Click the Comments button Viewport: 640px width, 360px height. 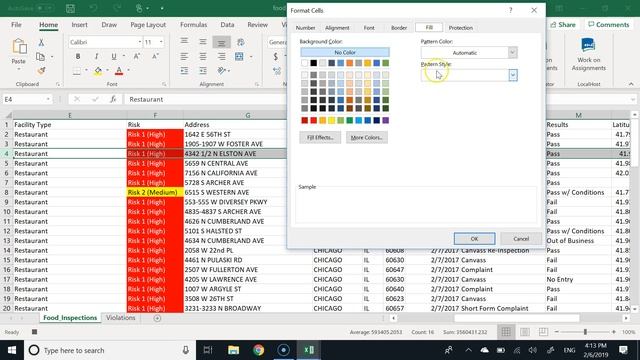coord(609,25)
